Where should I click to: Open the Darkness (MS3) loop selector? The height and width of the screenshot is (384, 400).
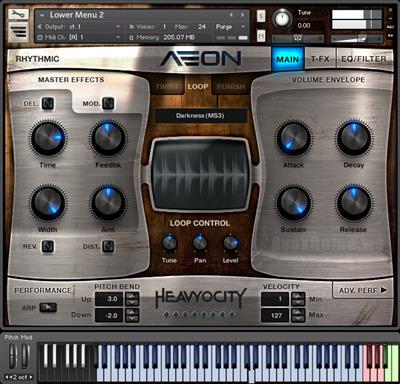[x=200, y=116]
